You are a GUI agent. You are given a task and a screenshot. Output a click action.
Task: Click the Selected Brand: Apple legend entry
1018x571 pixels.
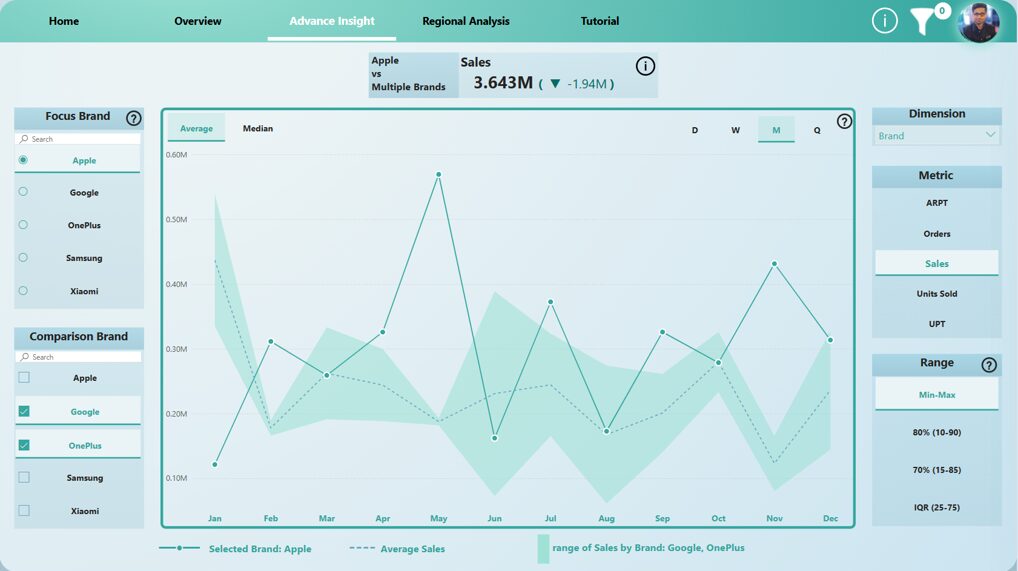point(235,549)
